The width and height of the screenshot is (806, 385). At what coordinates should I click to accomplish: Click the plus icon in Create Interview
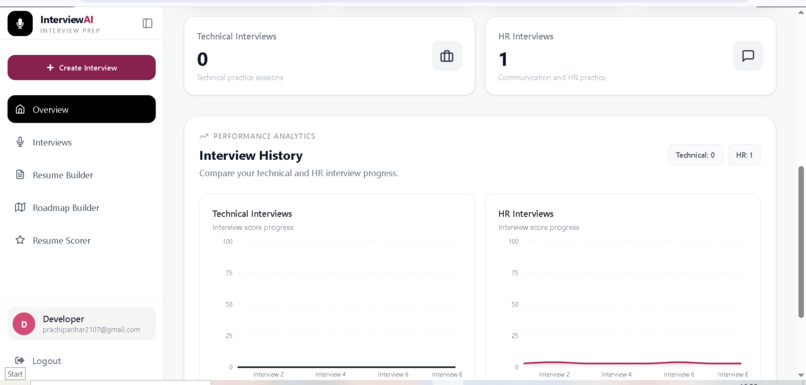tap(50, 67)
